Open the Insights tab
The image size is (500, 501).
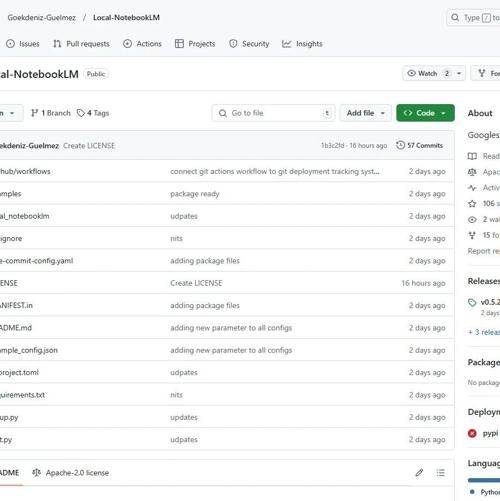point(302,44)
